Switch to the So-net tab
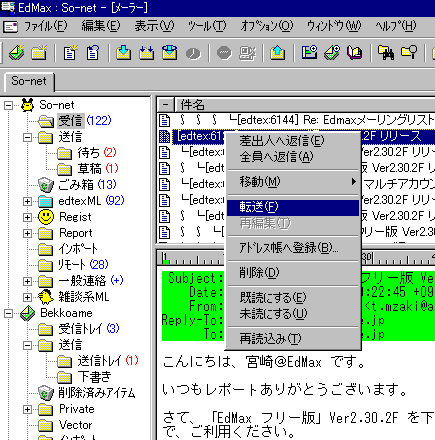The width and height of the screenshot is (435, 440). click(x=29, y=81)
